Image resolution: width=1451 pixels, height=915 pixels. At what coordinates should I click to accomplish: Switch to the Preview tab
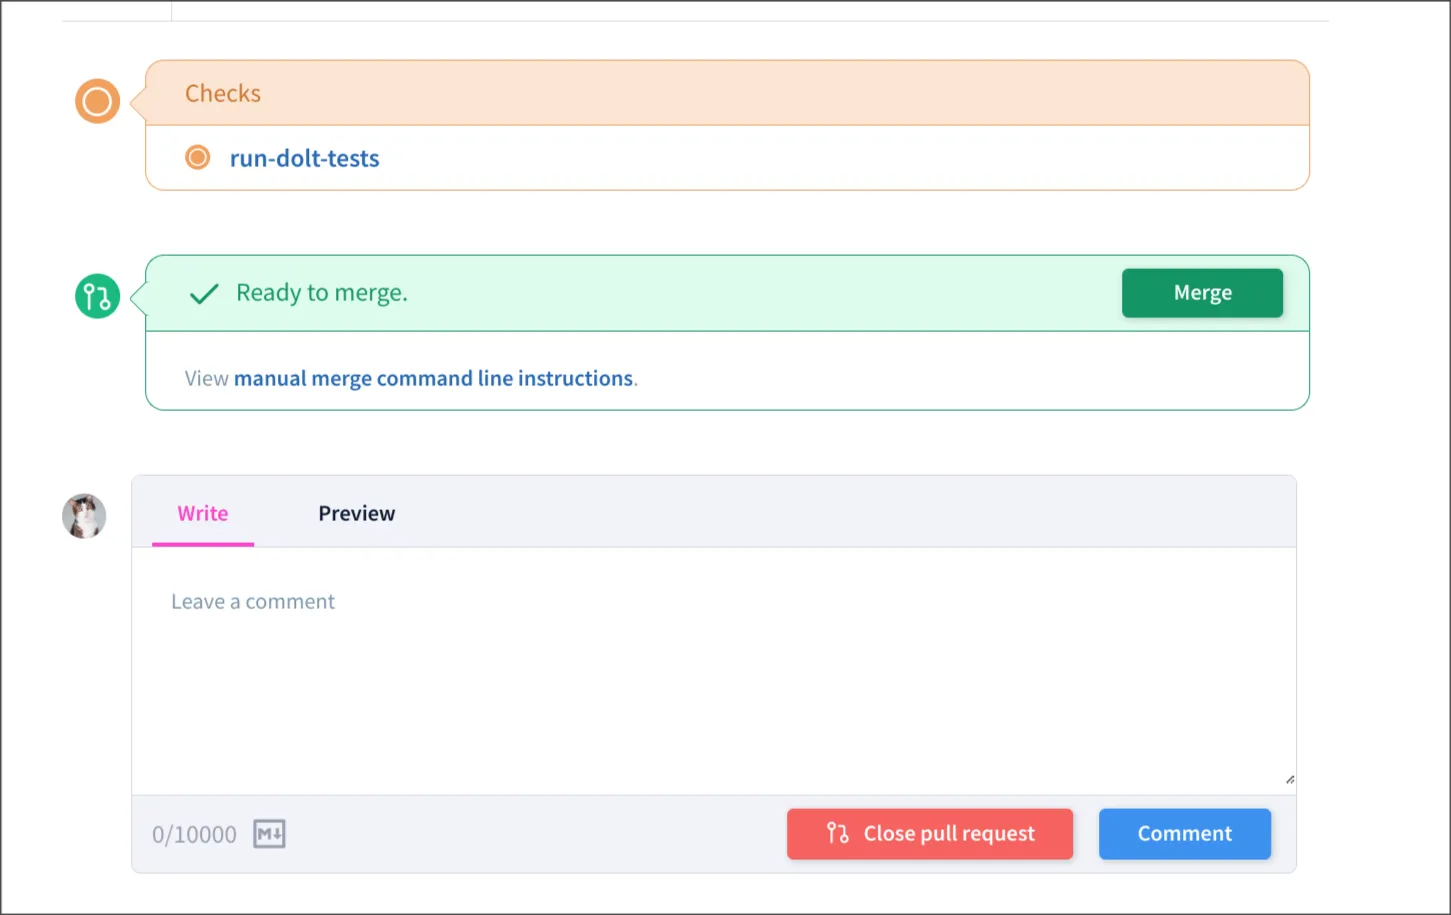356,514
